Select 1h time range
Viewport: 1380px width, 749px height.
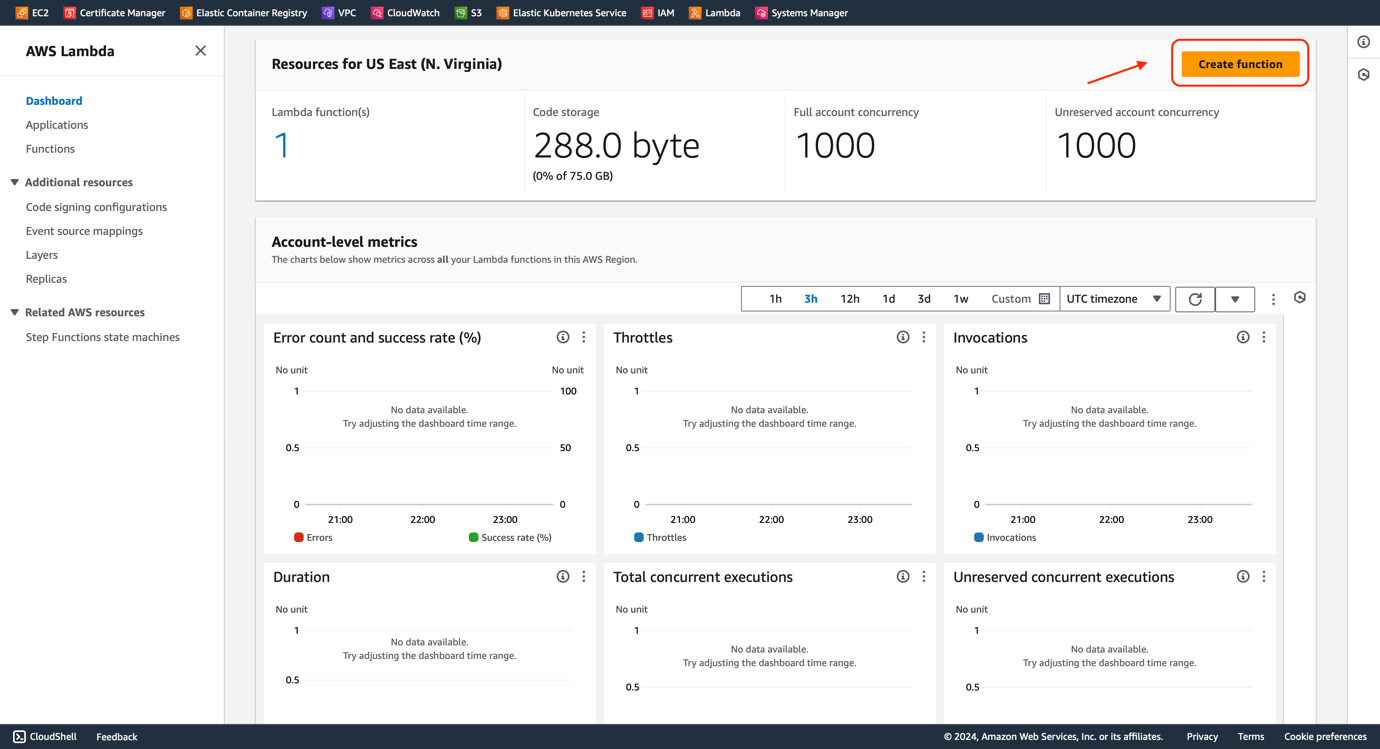tap(775, 299)
